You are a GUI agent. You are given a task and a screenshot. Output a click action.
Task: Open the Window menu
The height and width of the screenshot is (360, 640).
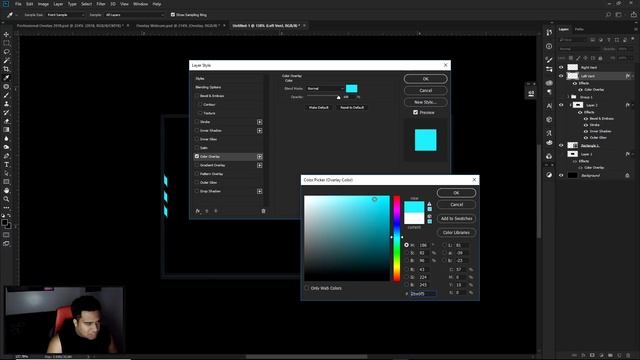[140, 4]
